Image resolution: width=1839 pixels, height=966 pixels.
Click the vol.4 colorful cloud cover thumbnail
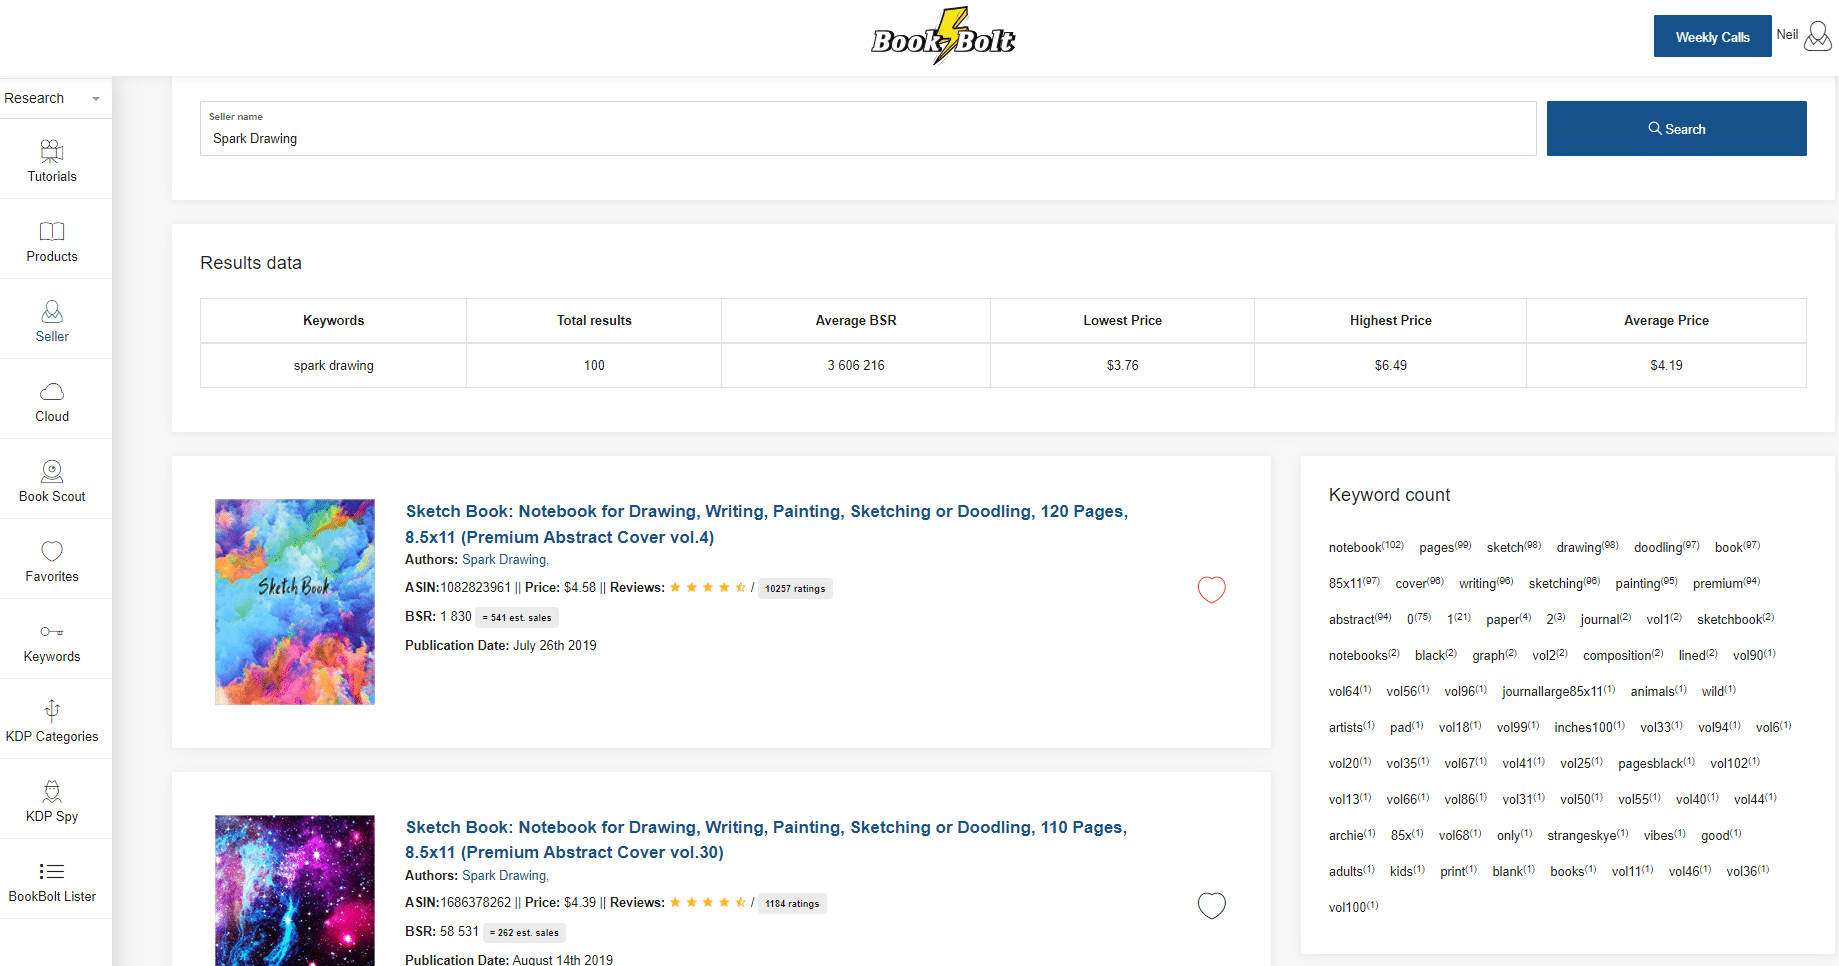[295, 602]
